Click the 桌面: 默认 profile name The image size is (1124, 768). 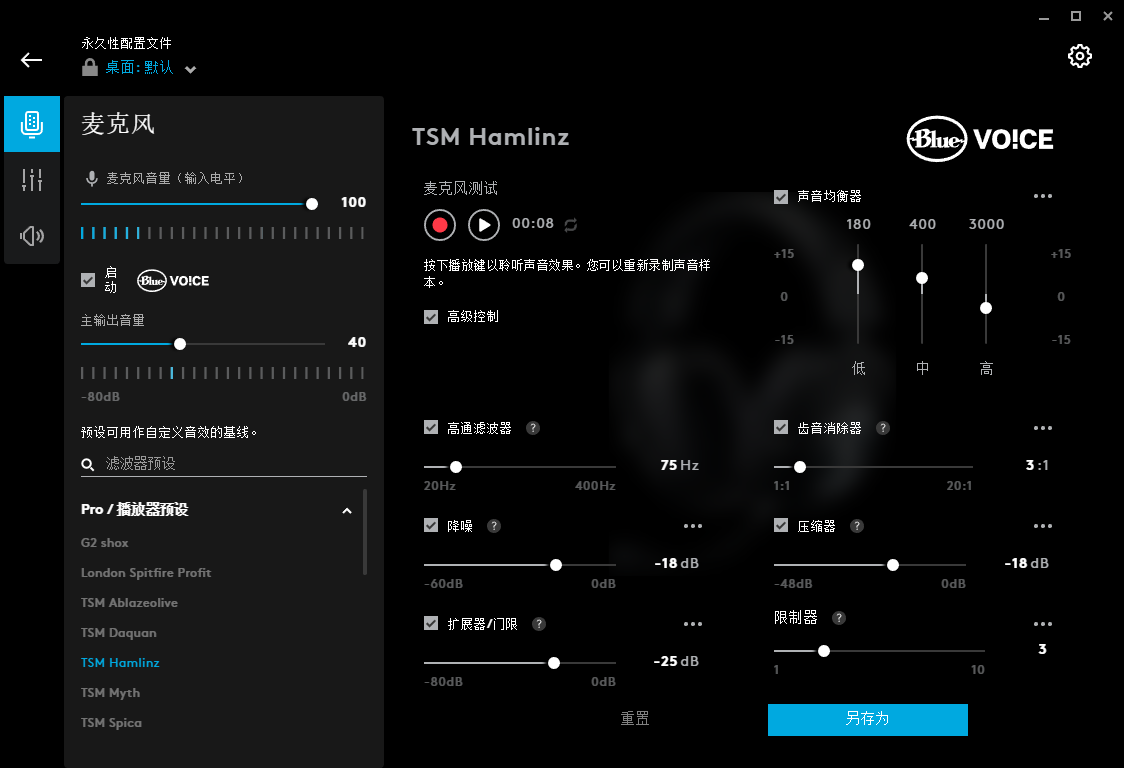pyautogui.click(x=139, y=67)
